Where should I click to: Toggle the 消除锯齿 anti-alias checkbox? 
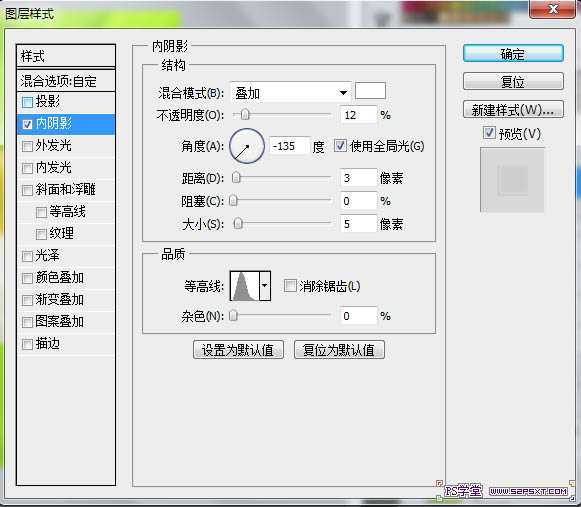pos(290,286)
